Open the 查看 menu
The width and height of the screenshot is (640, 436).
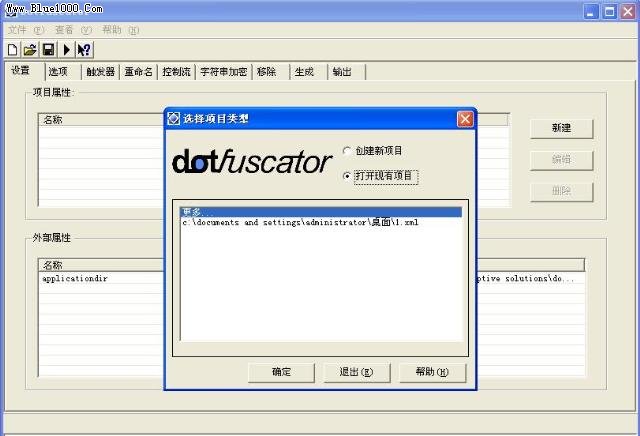click(x=72, y=30)
